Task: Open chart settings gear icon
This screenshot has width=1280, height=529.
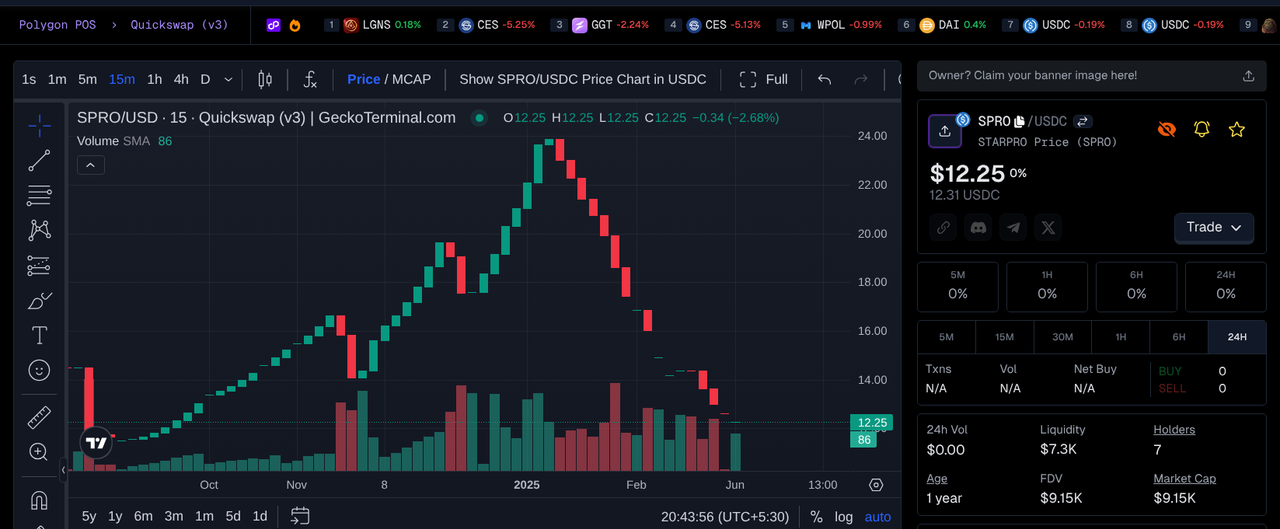Action: (876, 485)
